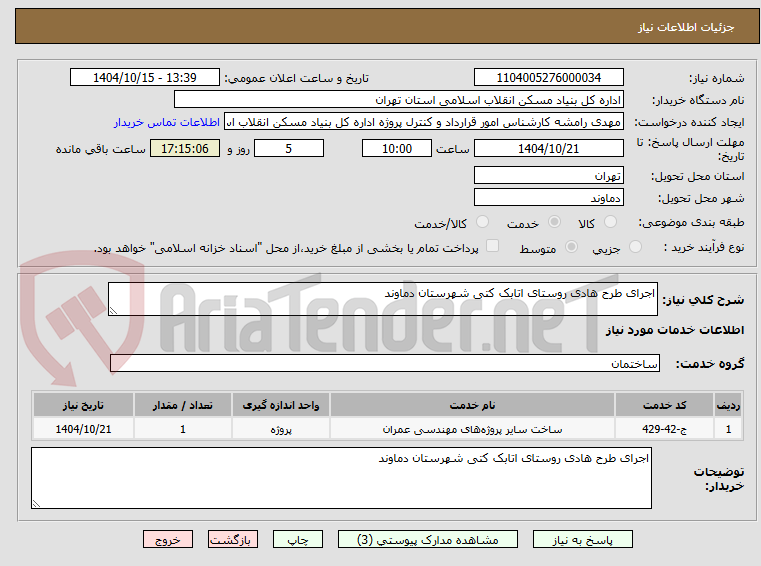761x566 pixels.
Task: Click the resize handle of توضیحات خریدار box
Action: click(36, 504)
